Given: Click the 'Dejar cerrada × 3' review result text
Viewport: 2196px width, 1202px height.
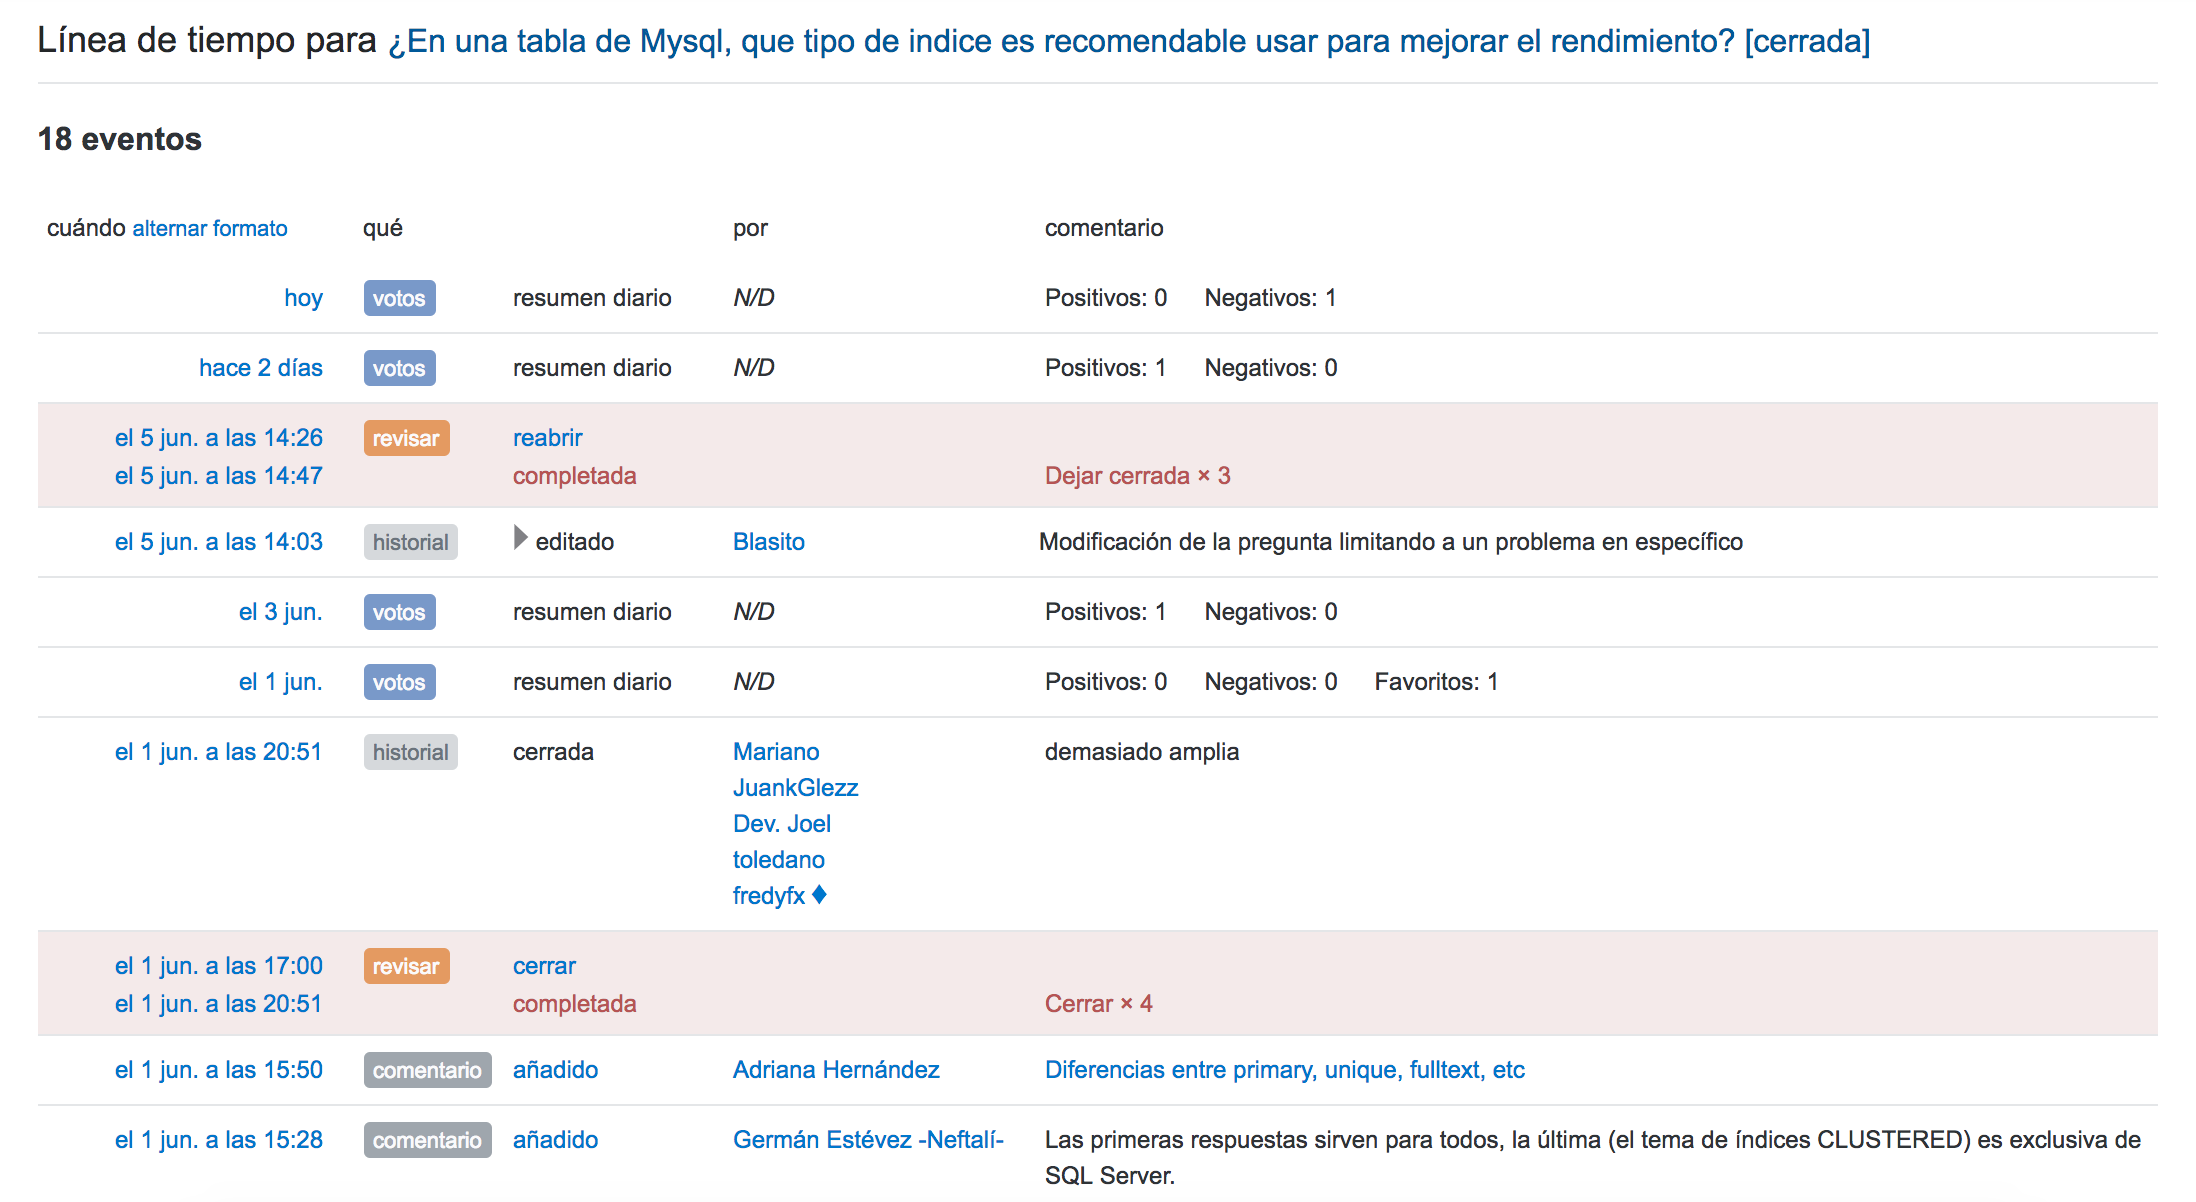Looking at the screenshot, I should pyautogui.click(x=1138, y=476).
